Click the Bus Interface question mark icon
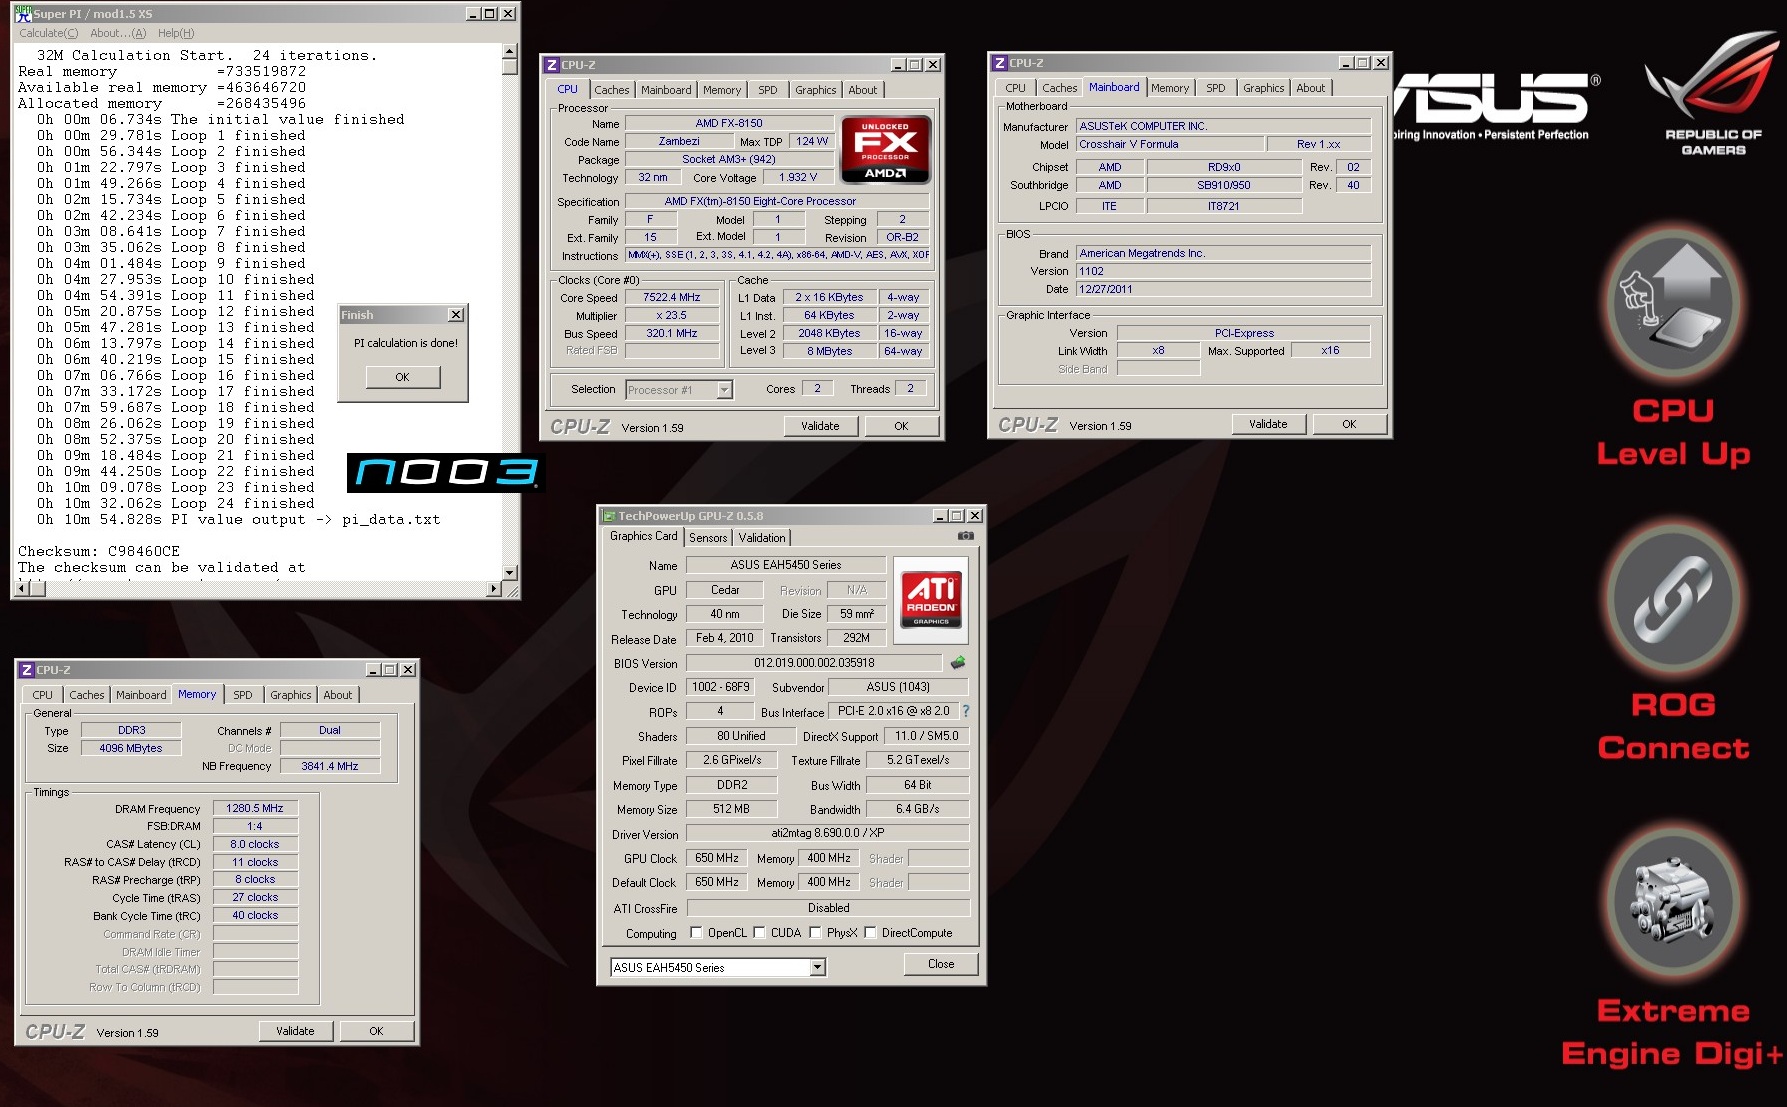Viewport: 1787px width, 1107px height. click(966, 711)
